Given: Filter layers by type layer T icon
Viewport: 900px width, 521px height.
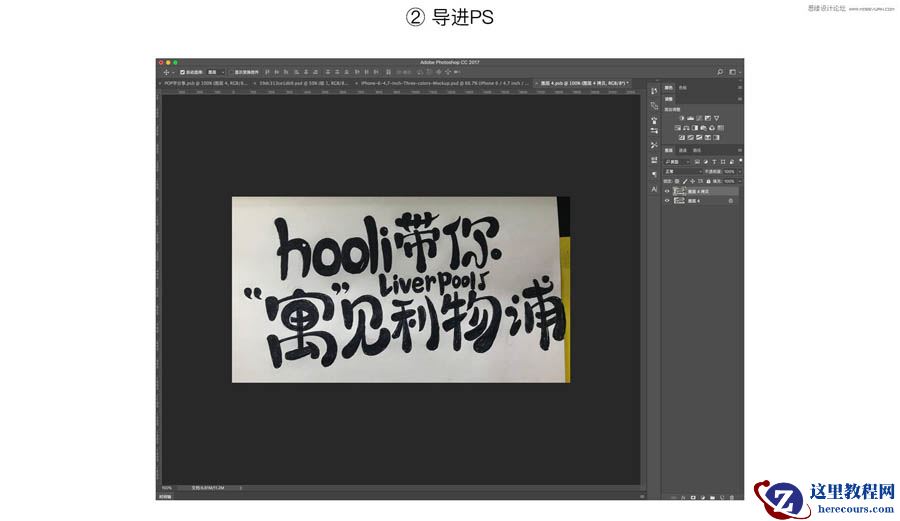Looking at the screenshot, I should 714,162.
